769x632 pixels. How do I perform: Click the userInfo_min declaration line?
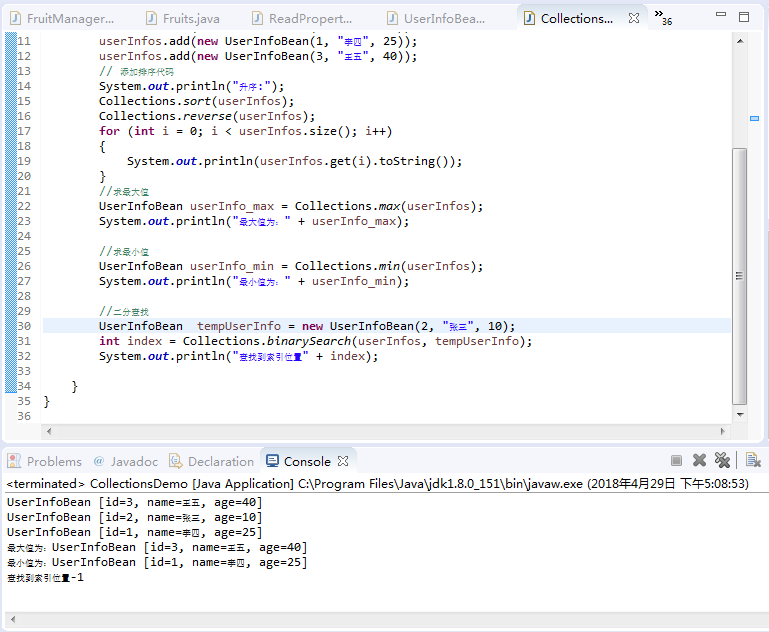291,266
